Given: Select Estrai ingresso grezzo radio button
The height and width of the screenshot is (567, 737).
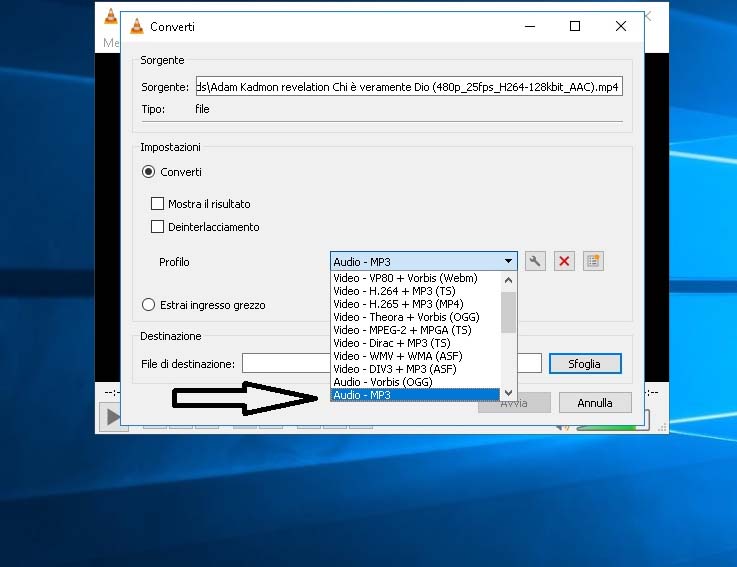Looking at the screenshot, I should pos(148,305).
